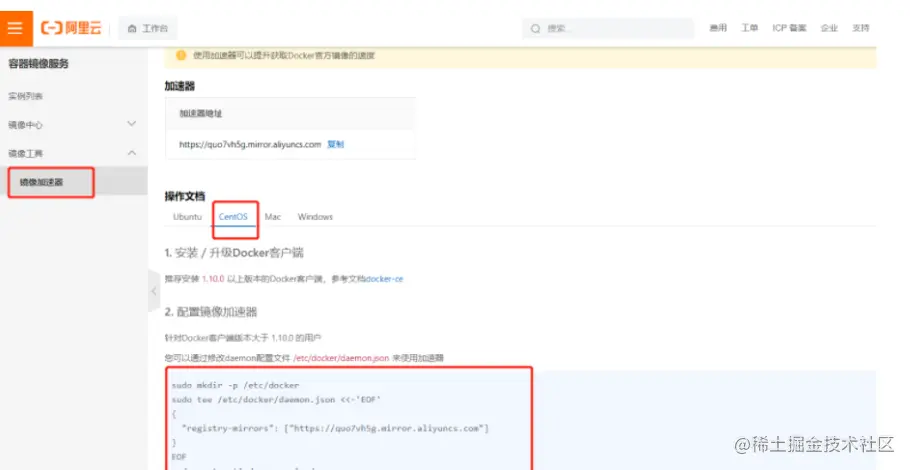Click the 1.10.0 version text
The image size is (910, 470).
point(213,279)
